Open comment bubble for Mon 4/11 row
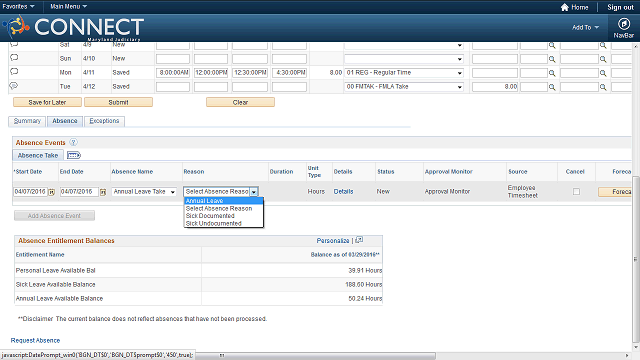The height and width of the screenshot is (360, 640). click(x=14, y=71)
